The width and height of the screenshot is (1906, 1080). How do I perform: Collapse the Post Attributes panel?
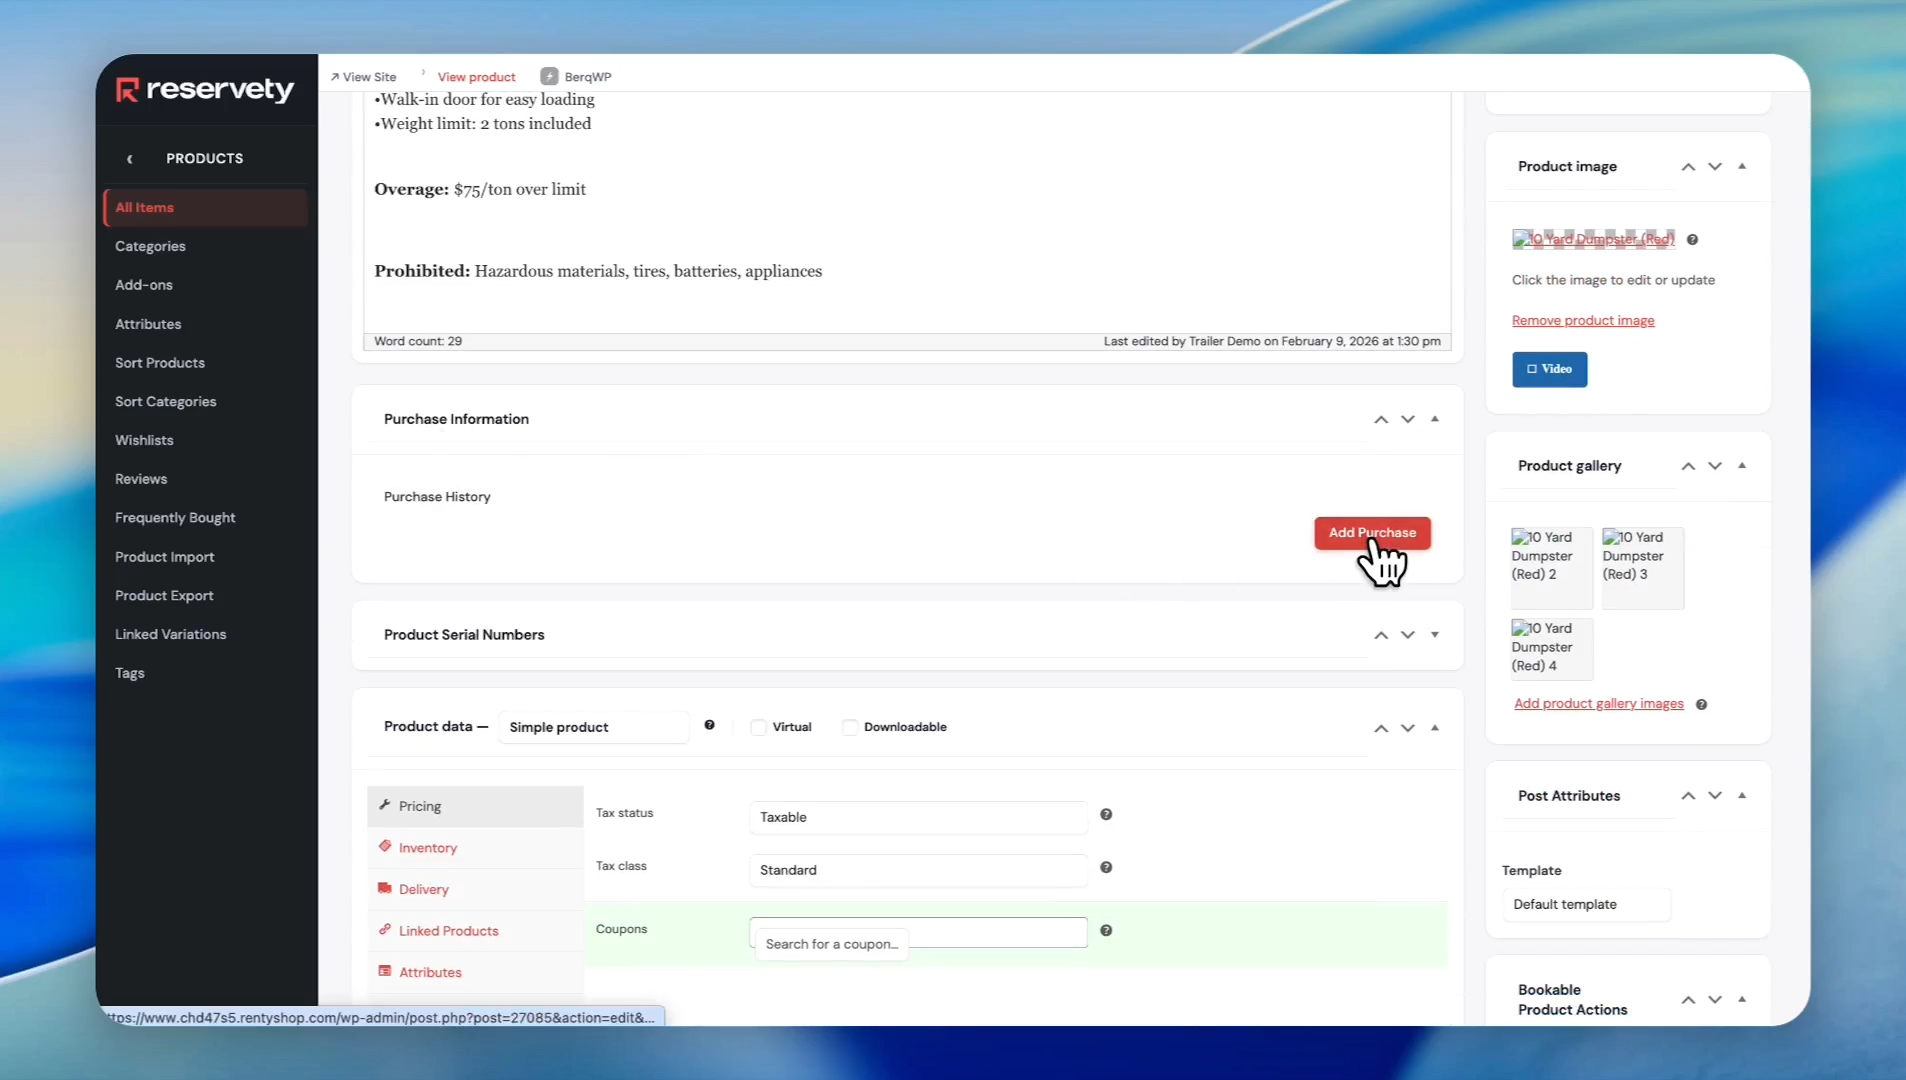(1742, 795)
